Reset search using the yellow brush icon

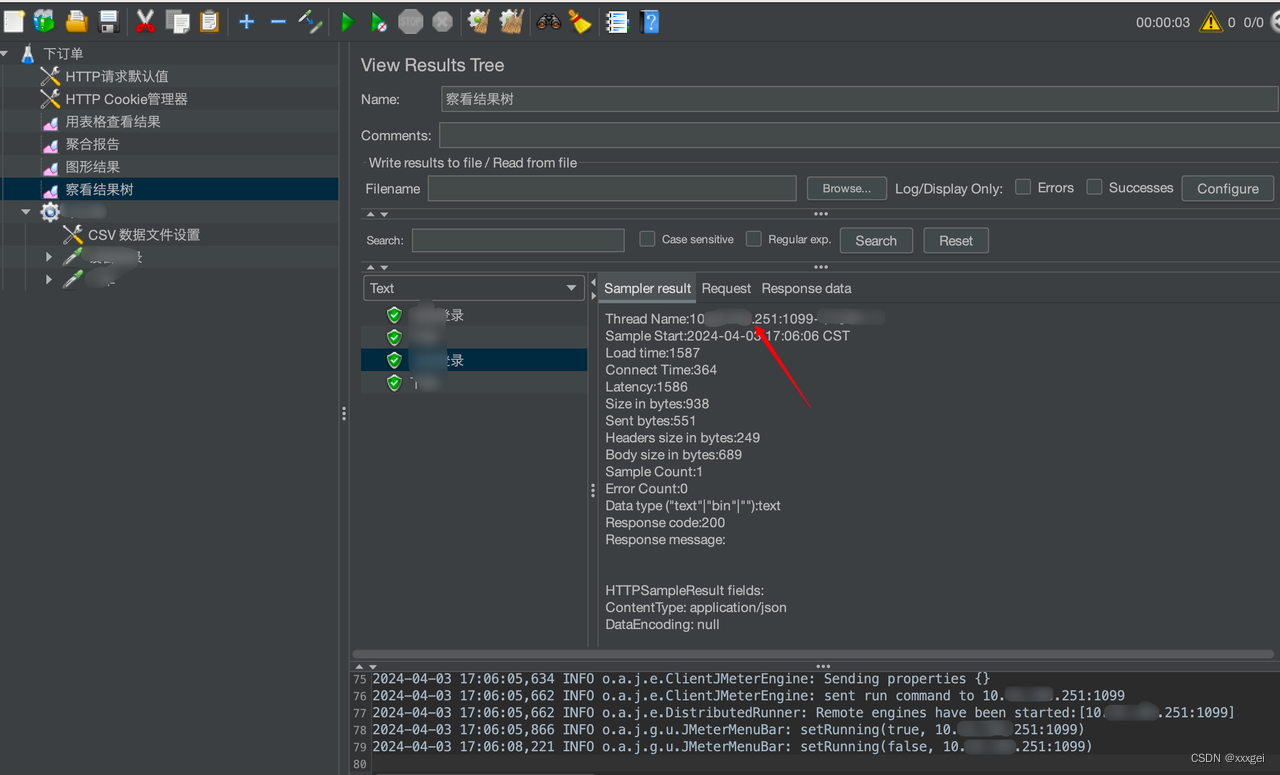coord(580,21)
